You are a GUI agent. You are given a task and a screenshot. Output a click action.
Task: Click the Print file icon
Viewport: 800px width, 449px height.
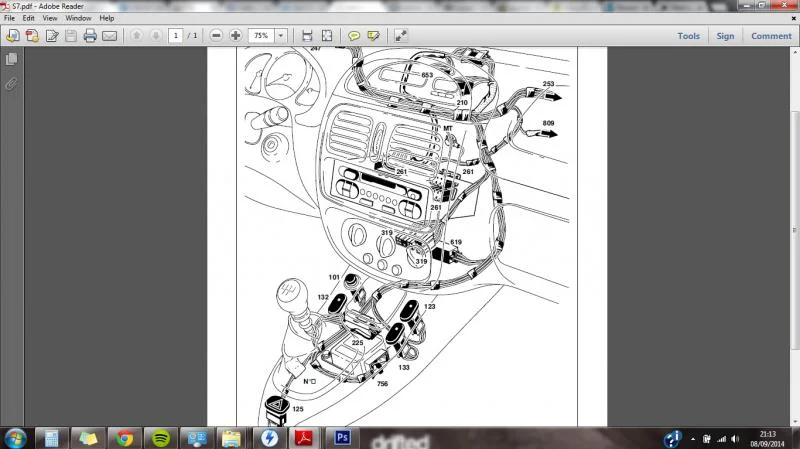point(90,36)
